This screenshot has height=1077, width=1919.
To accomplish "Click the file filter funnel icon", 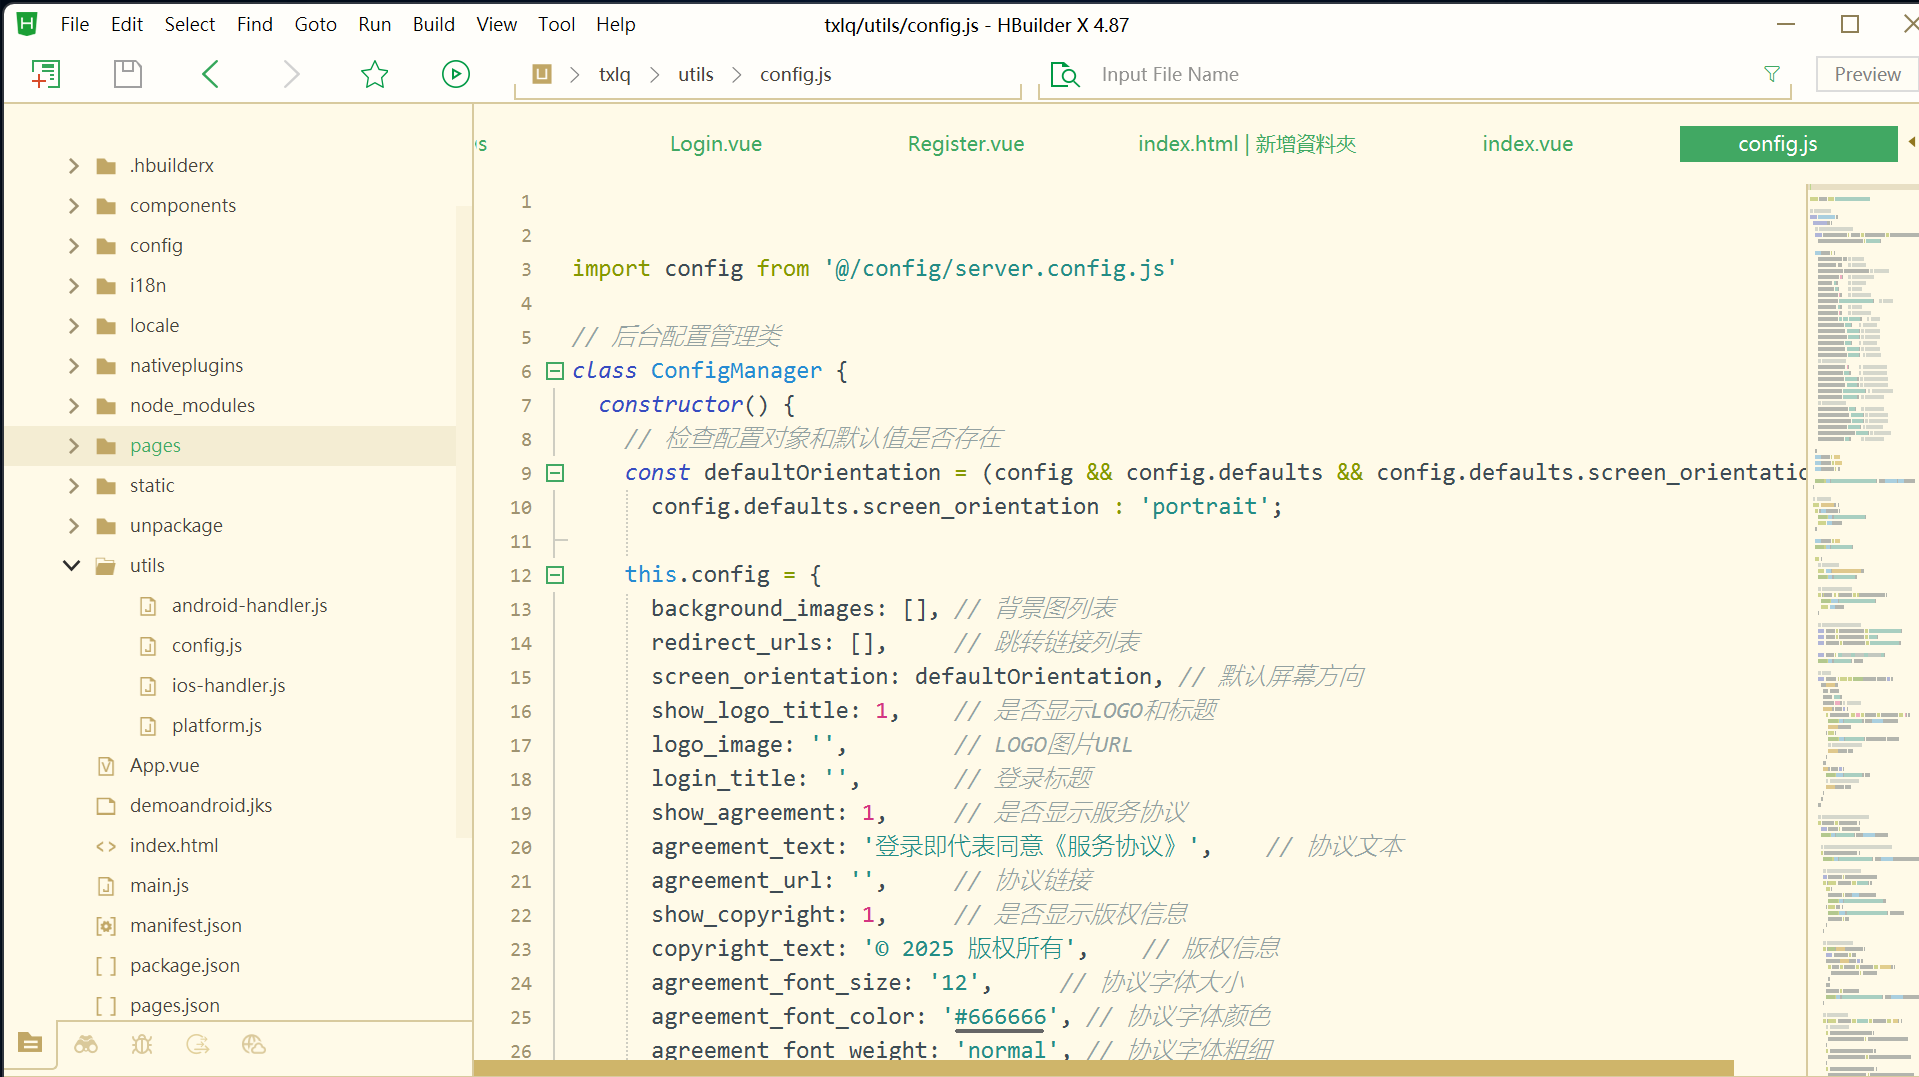I will tap(1771, 74).
